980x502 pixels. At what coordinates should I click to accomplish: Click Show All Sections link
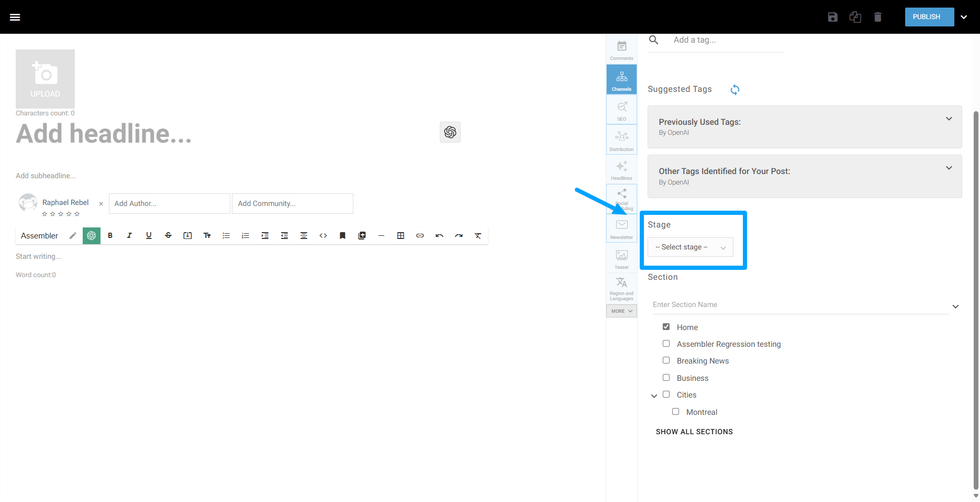coord(694,432)
